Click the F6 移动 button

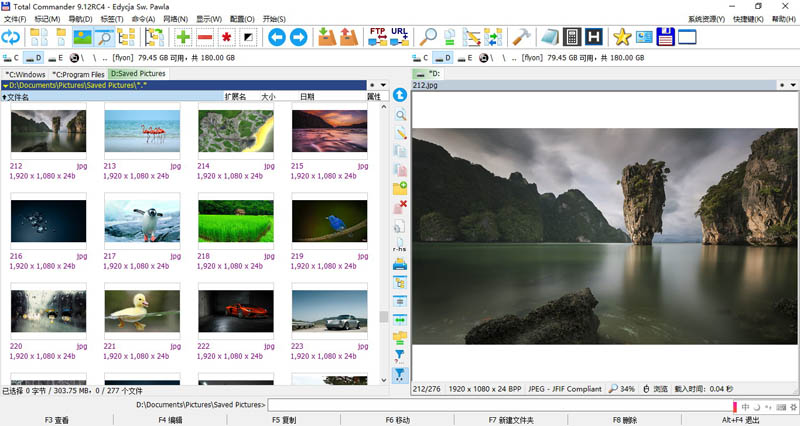[x=397, y=420]
